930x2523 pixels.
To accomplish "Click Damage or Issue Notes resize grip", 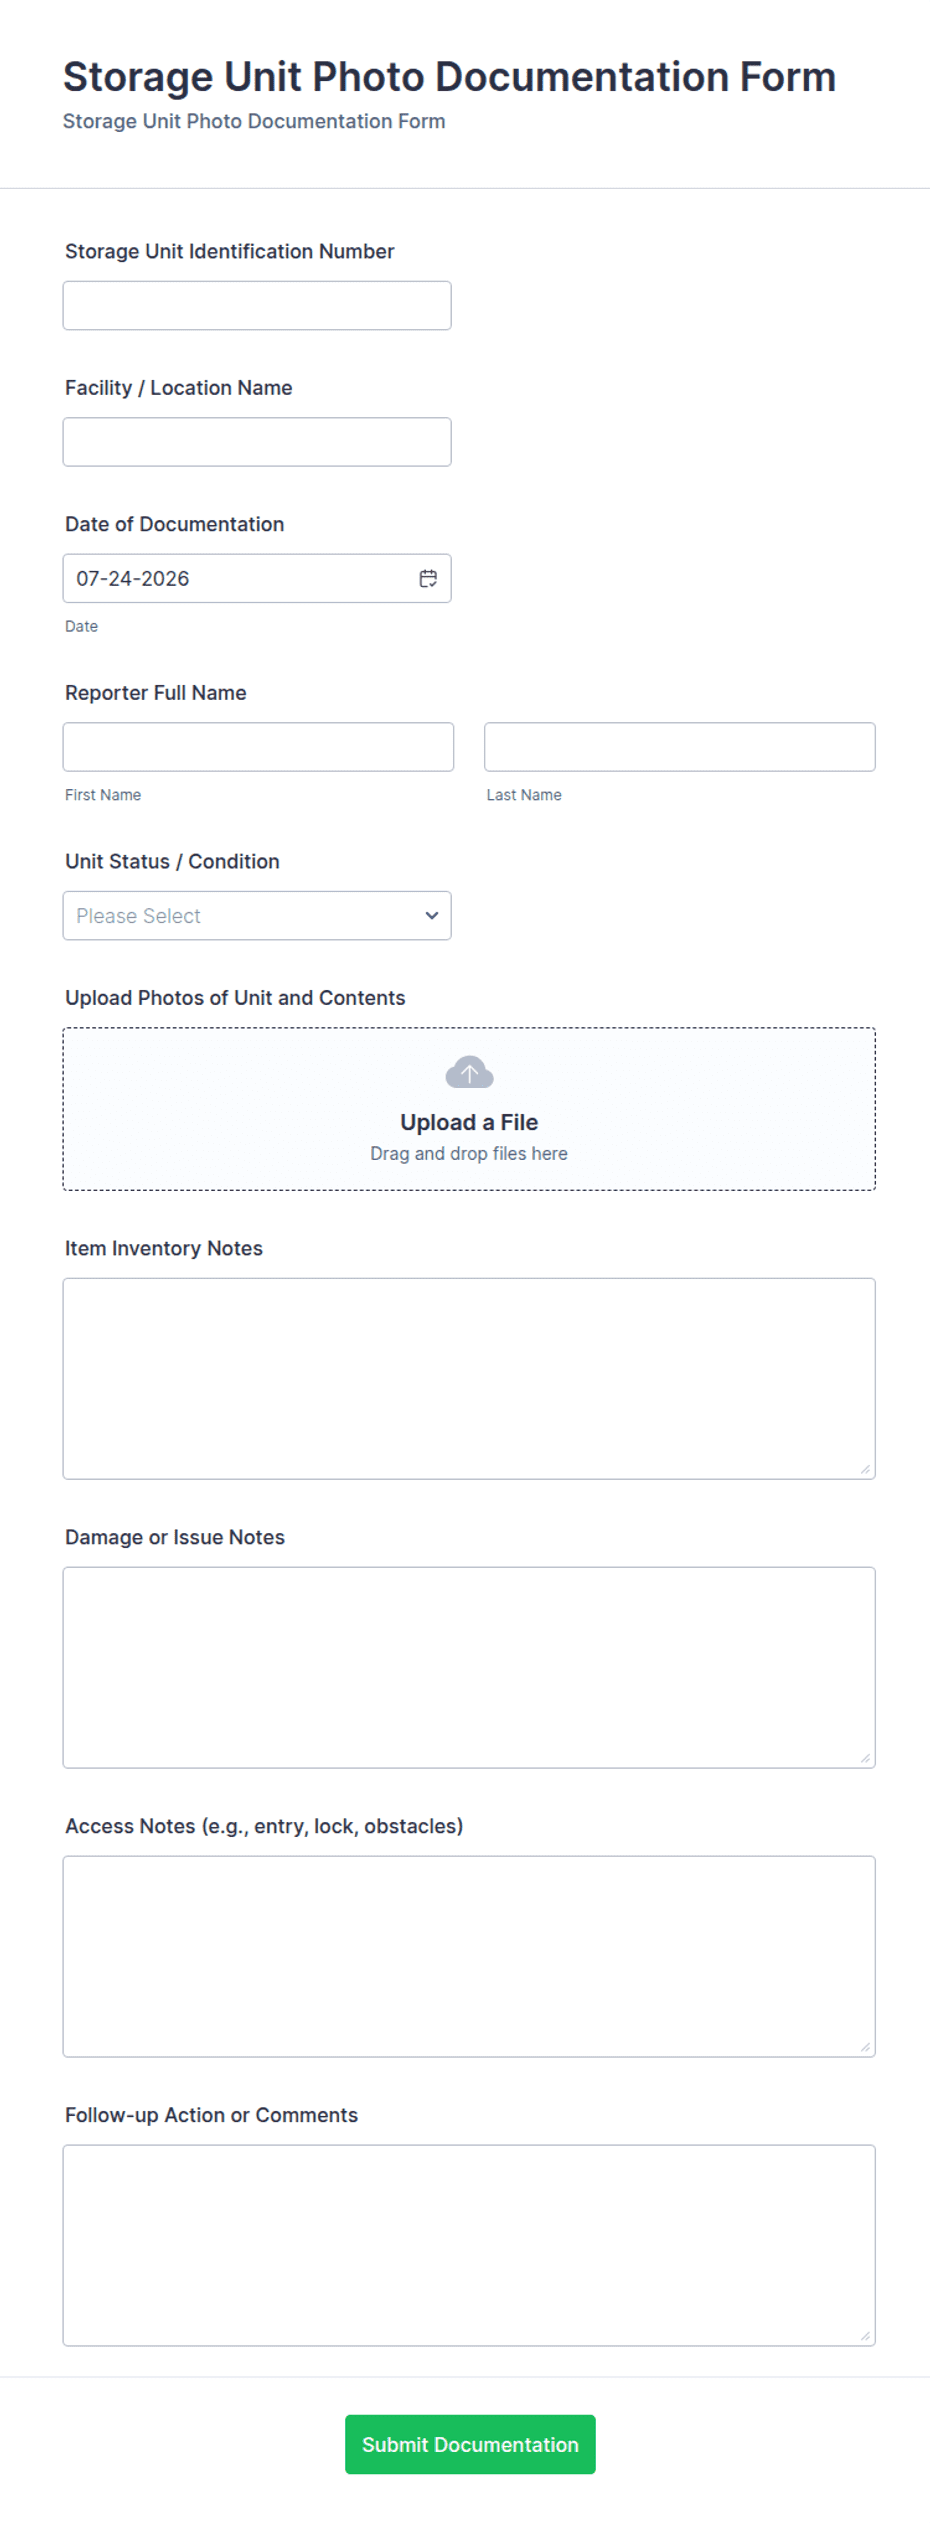I will [865, 1757].
